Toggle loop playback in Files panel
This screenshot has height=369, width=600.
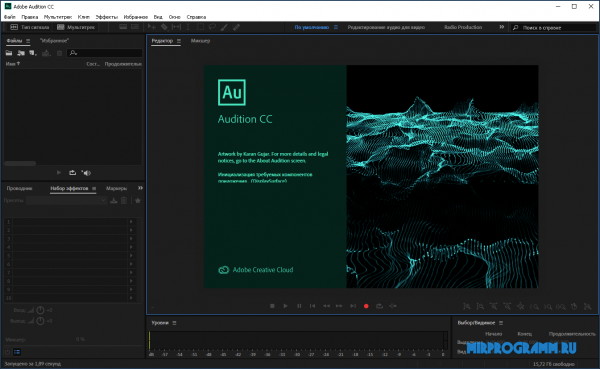[72, 173]
